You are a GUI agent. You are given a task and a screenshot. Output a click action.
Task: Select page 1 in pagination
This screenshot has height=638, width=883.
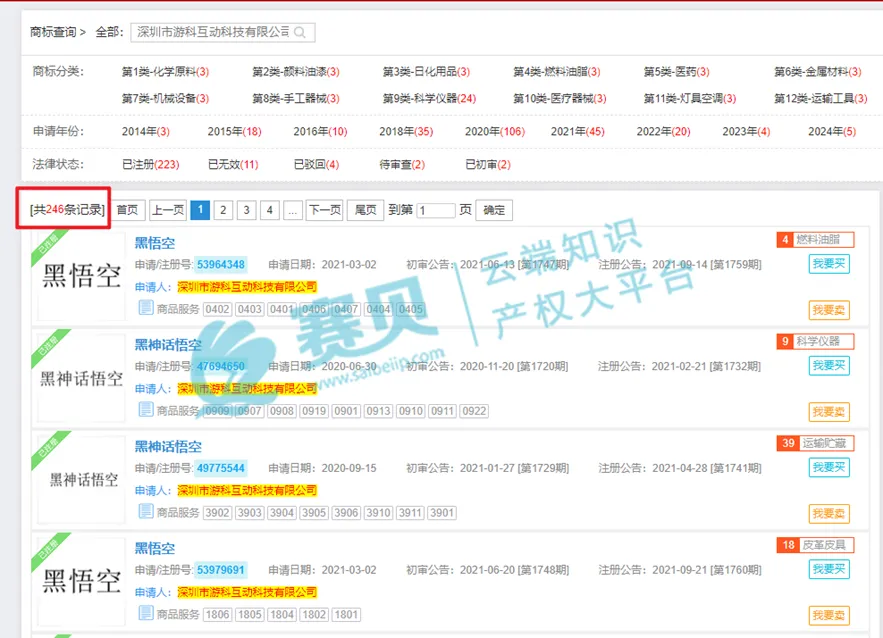pos(200,210)
